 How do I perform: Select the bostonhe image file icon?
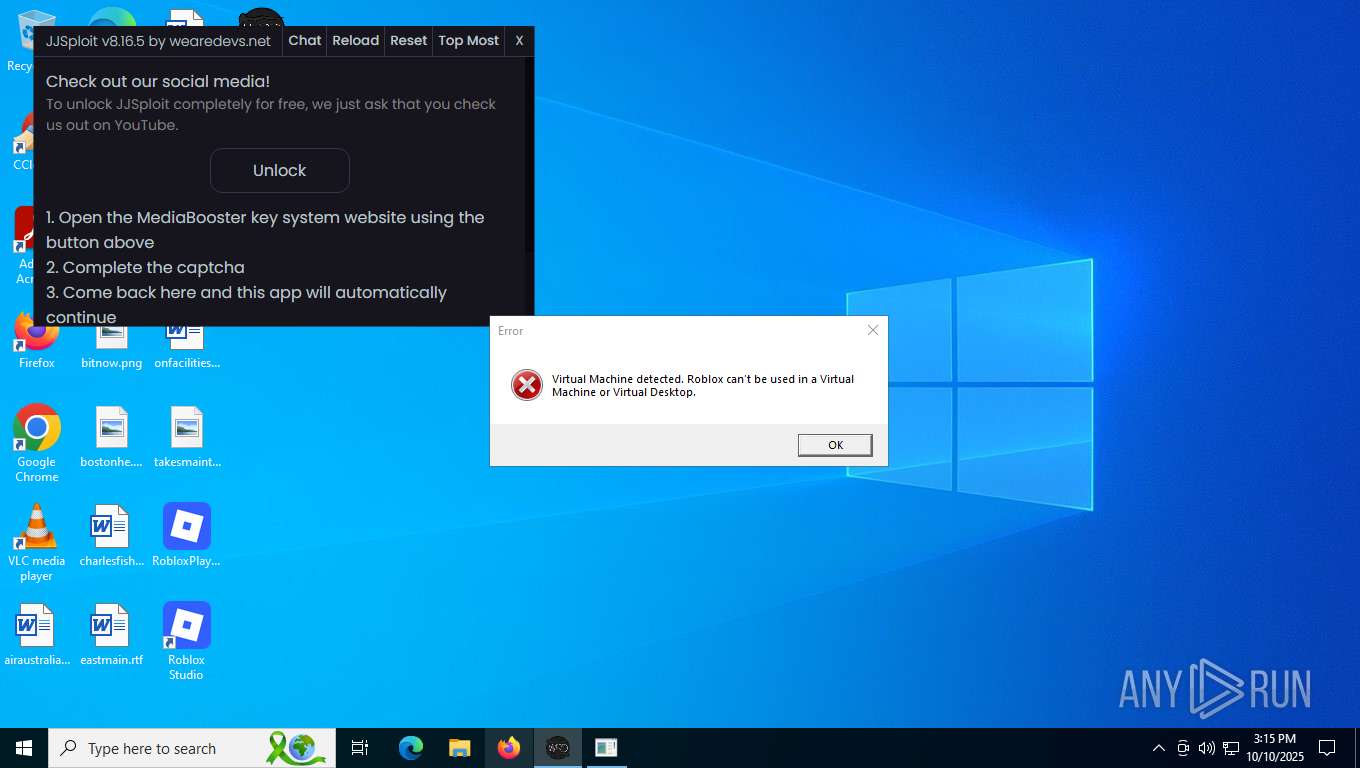(x=111, y=438)
